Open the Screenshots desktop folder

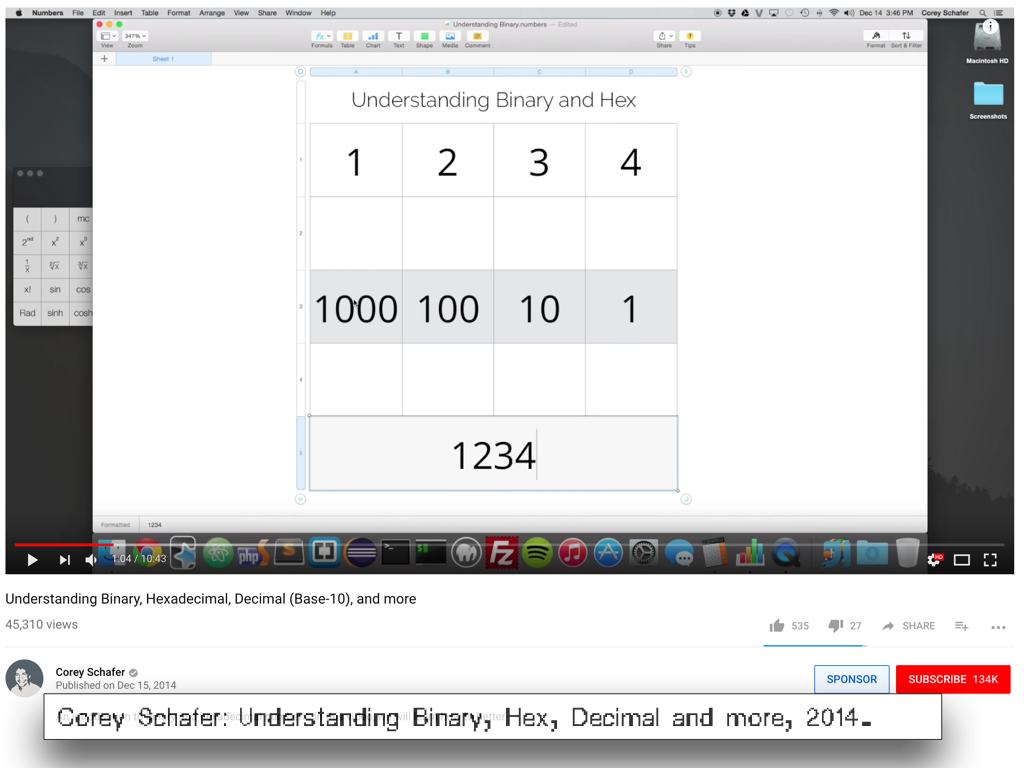[x=988, y=99]
